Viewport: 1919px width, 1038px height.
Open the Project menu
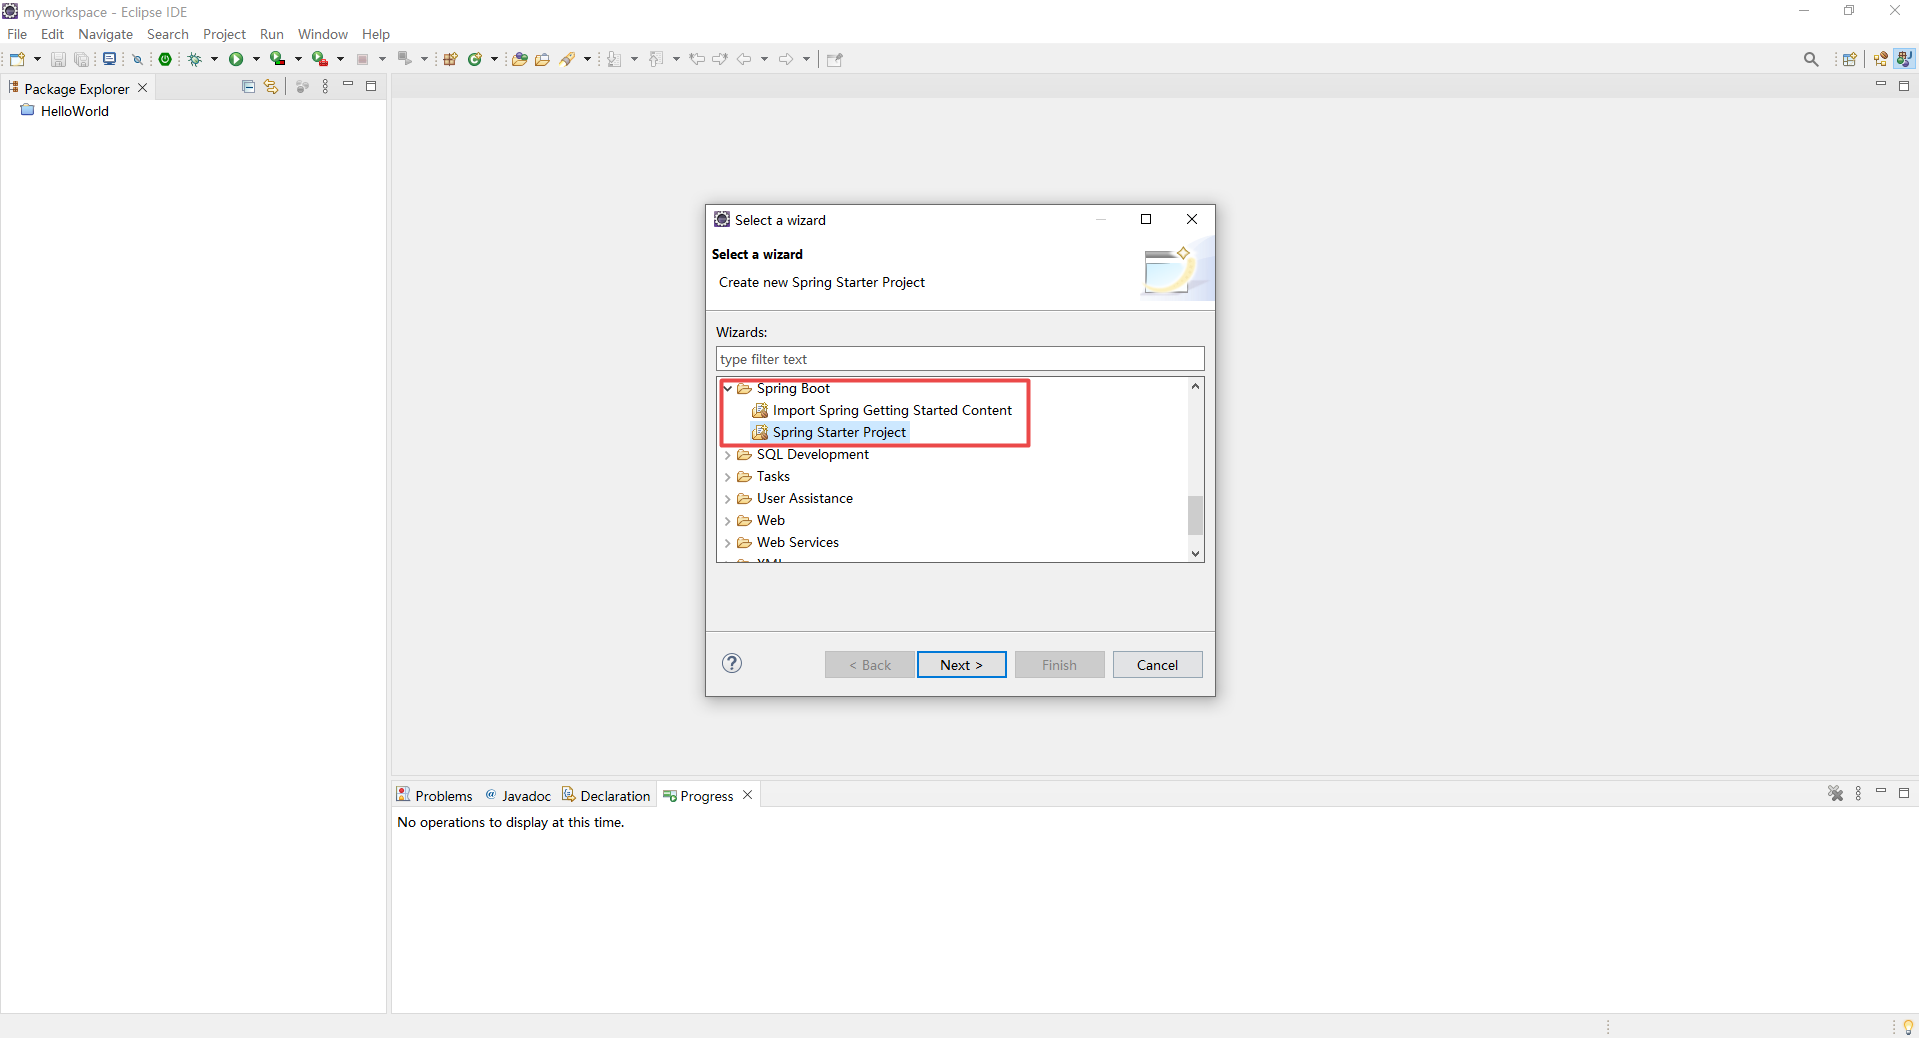224,34
